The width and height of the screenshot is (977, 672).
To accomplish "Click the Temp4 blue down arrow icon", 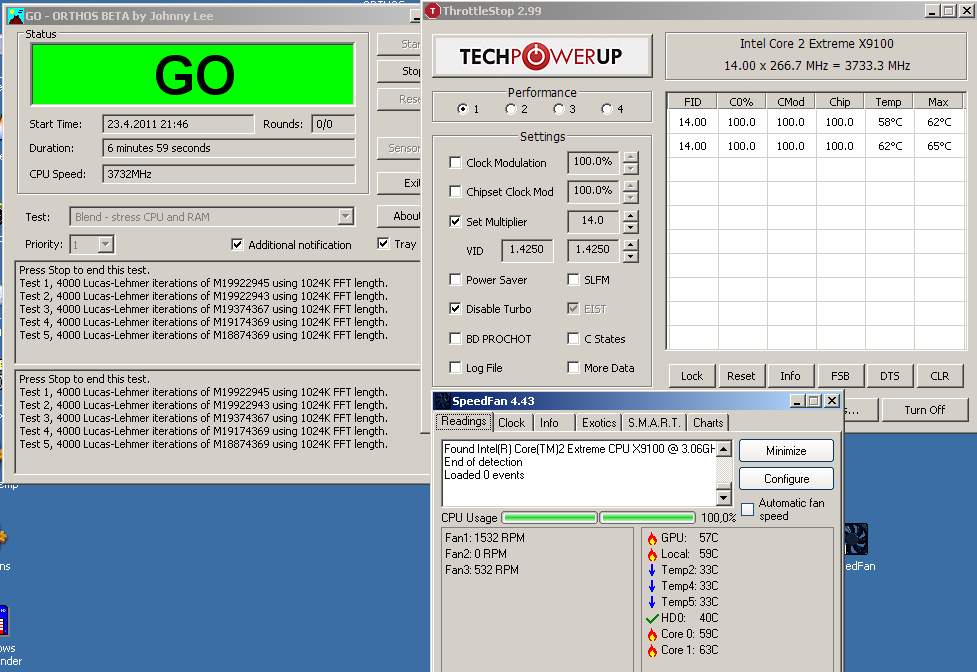I will 652,586.
